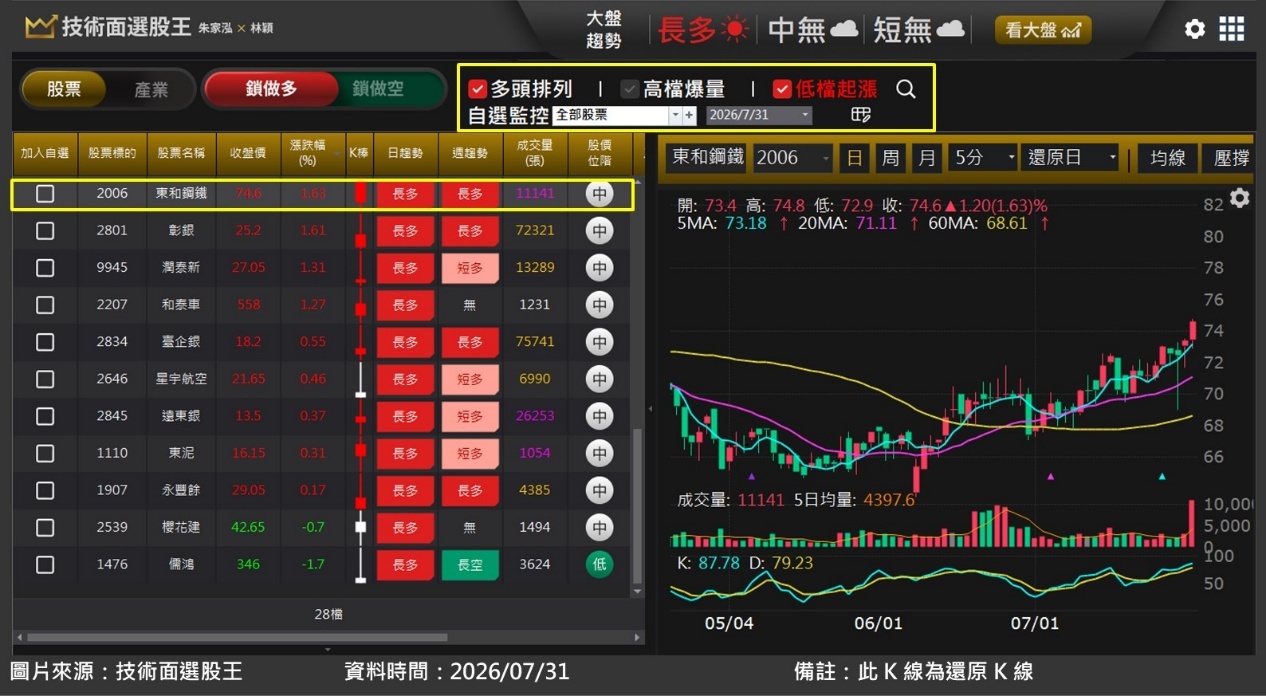Open the 還原日 chart type dropdown

click(1071, 157)
